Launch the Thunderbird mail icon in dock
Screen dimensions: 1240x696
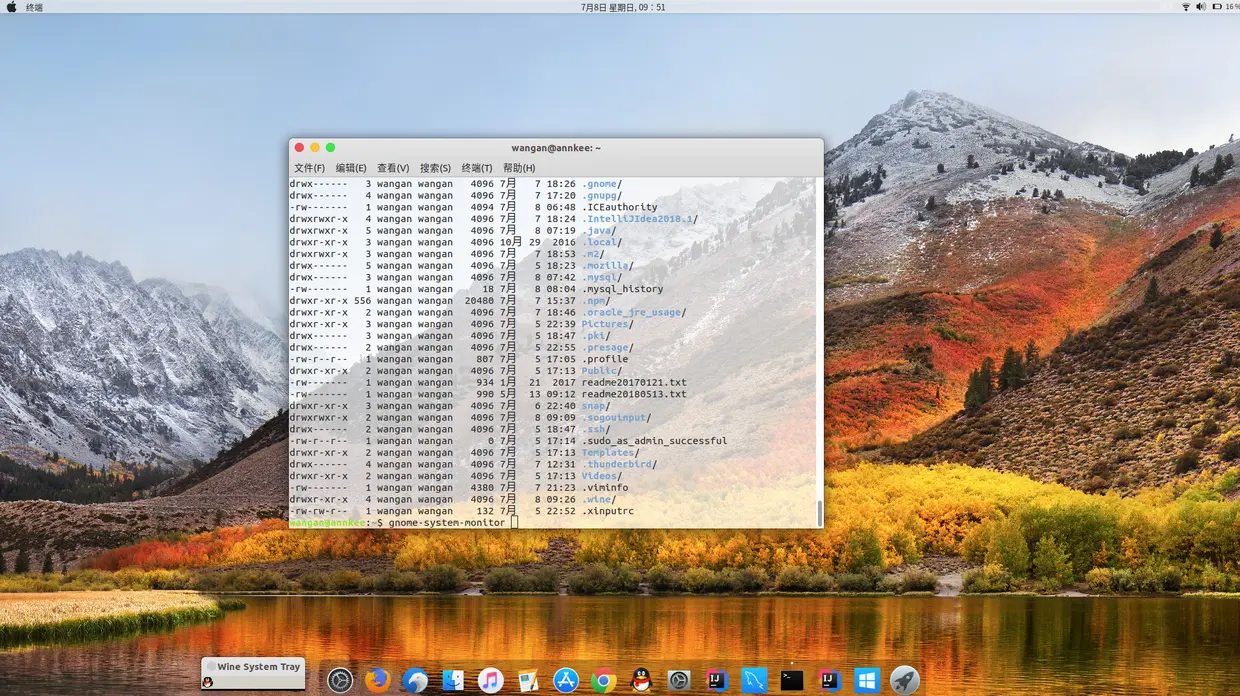414,679
